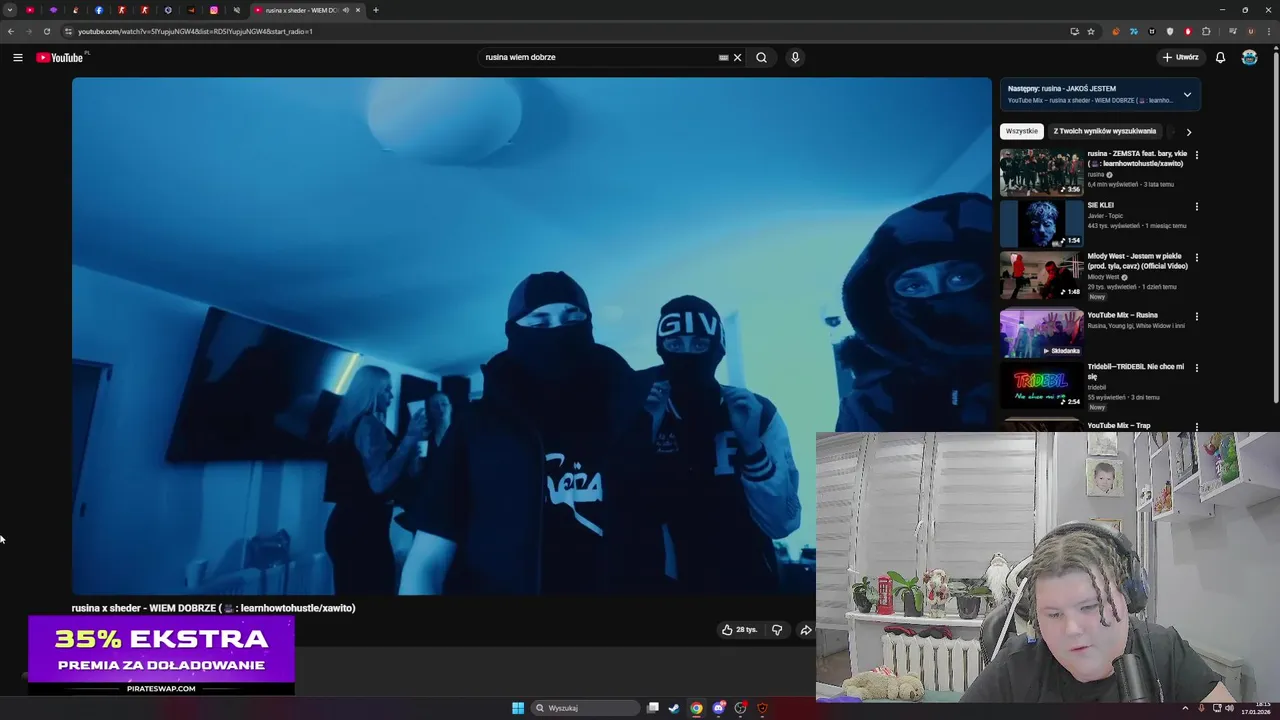Play the SIE KLEI thumbnail
The image size is (1280, 720).
1041,223
